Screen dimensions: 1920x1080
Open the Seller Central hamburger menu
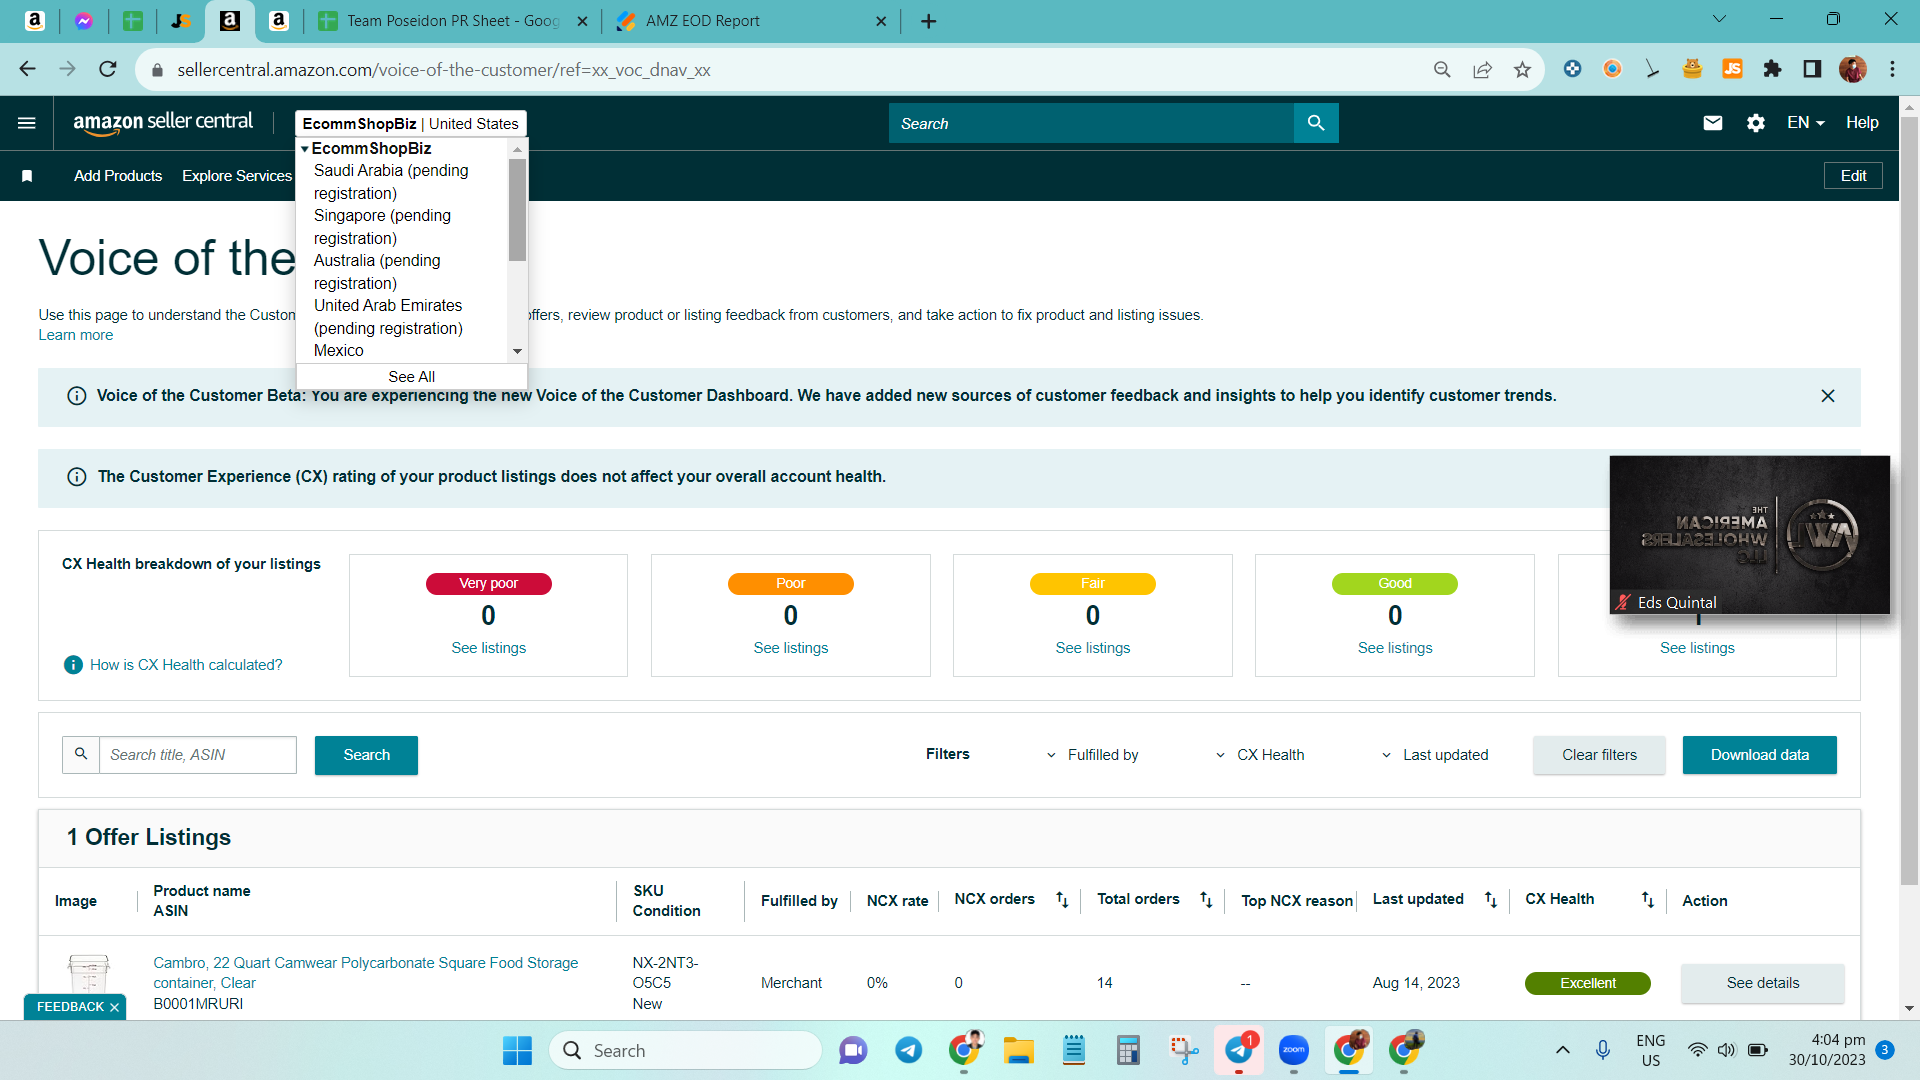tap(27, 123)
